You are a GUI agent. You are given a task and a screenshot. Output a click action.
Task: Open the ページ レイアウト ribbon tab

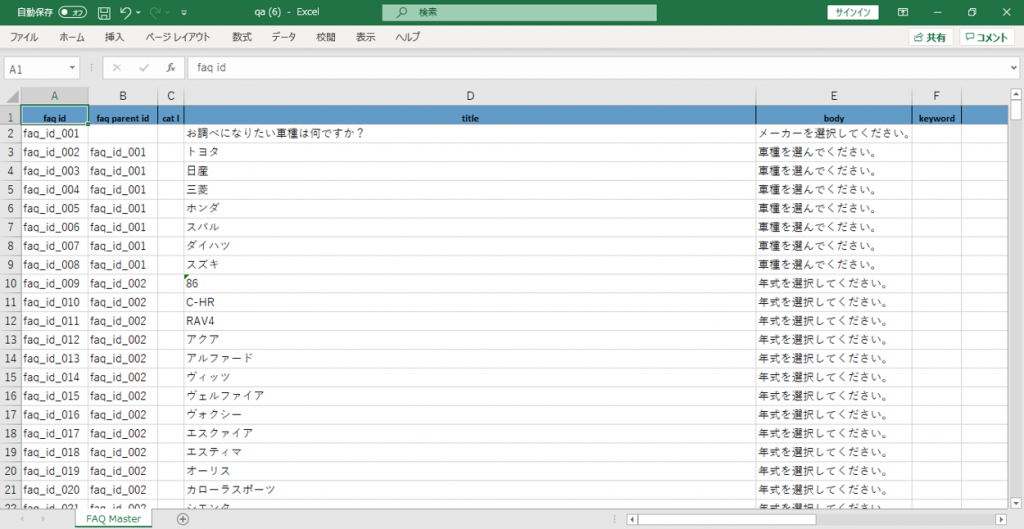tap(178, 37)
